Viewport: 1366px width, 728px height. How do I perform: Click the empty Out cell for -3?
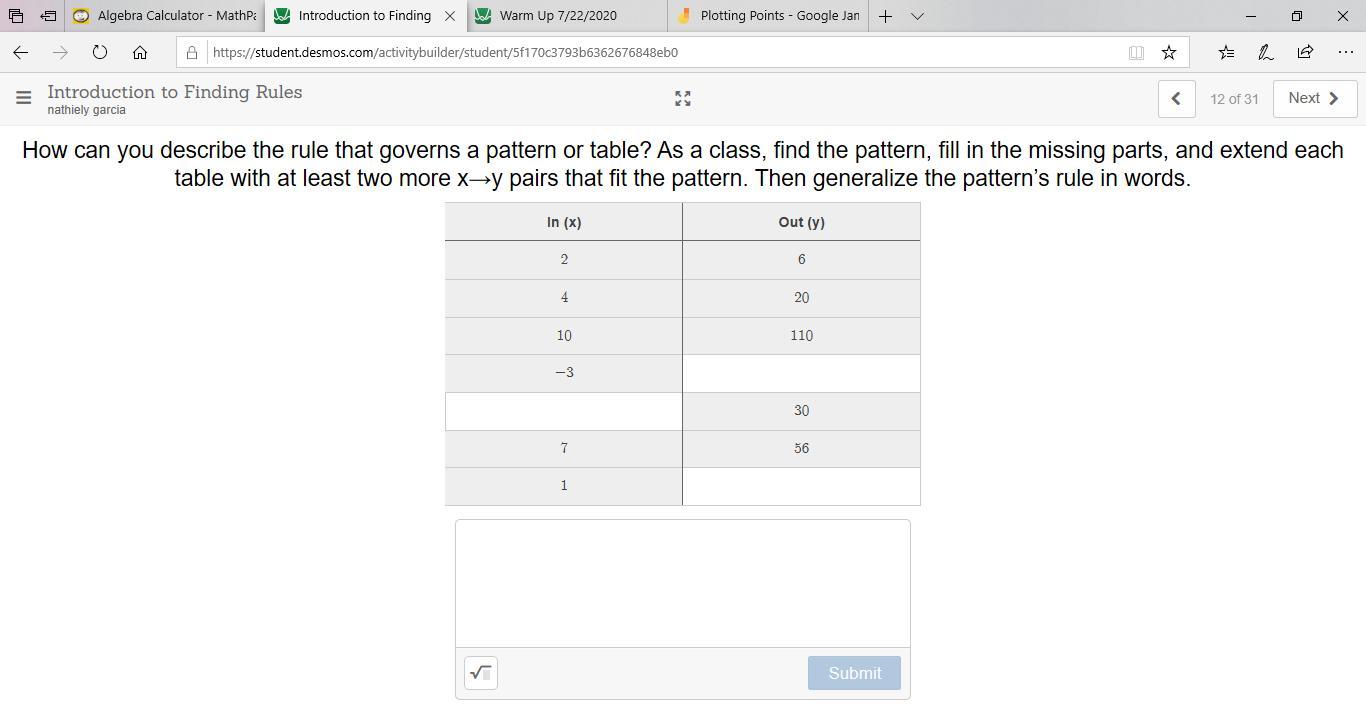click(801, 373)
